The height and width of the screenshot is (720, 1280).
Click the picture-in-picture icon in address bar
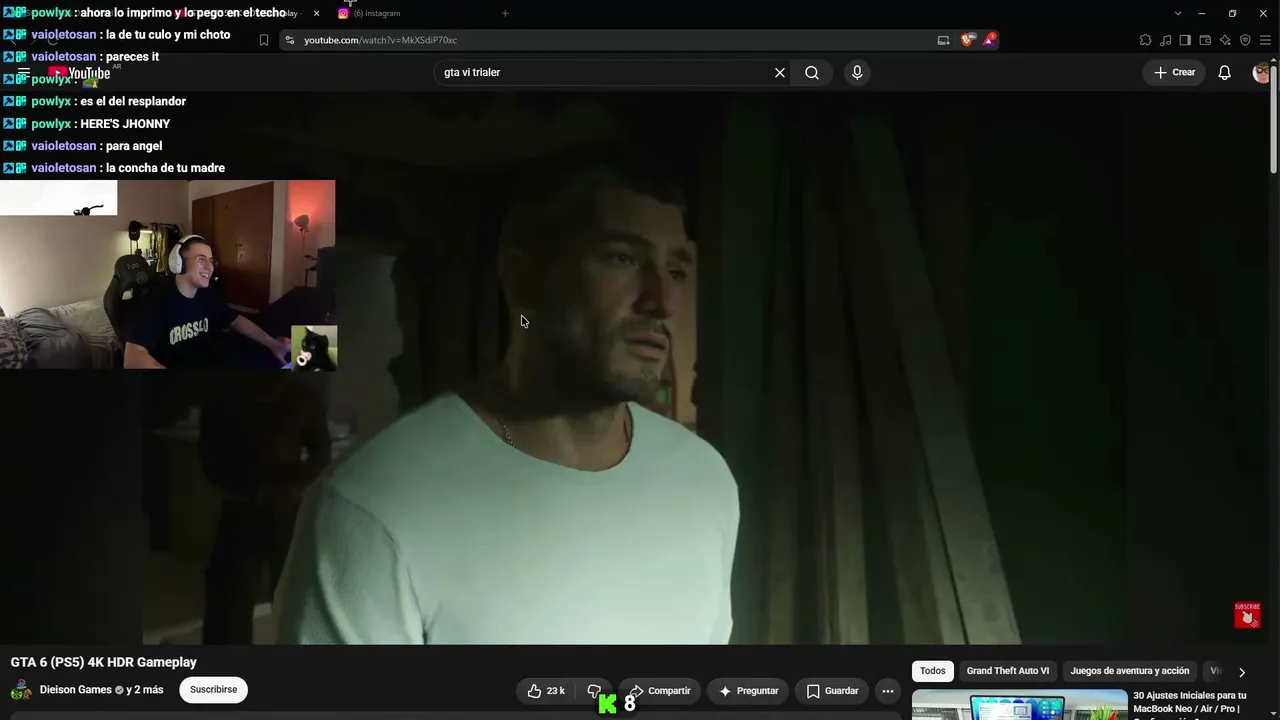click(943, 40)
